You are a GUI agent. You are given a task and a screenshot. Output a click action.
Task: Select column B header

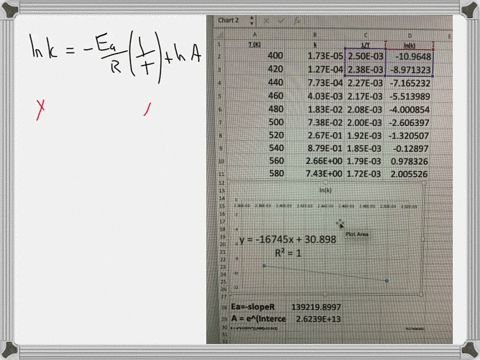pos(315,35)
